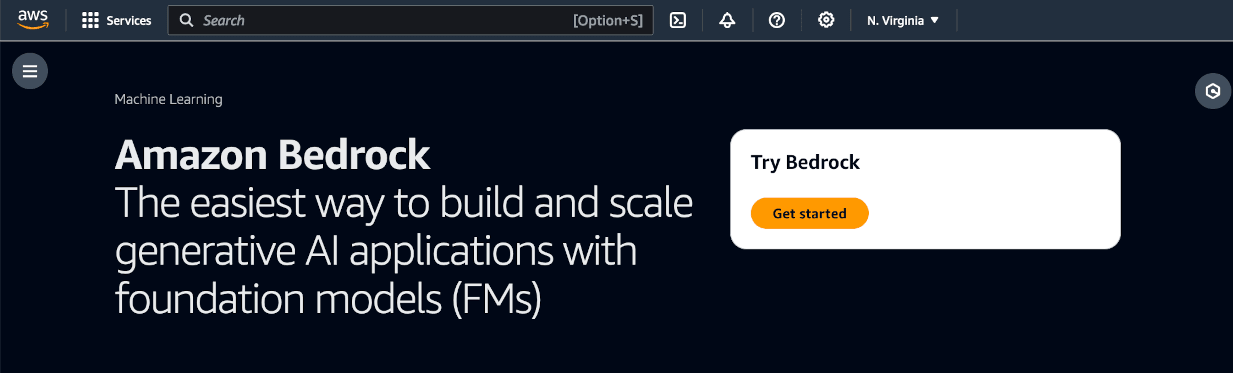1233x373 pixels.
Task: Launch the CloudShell terminal icon
Action: pos(678,20)
